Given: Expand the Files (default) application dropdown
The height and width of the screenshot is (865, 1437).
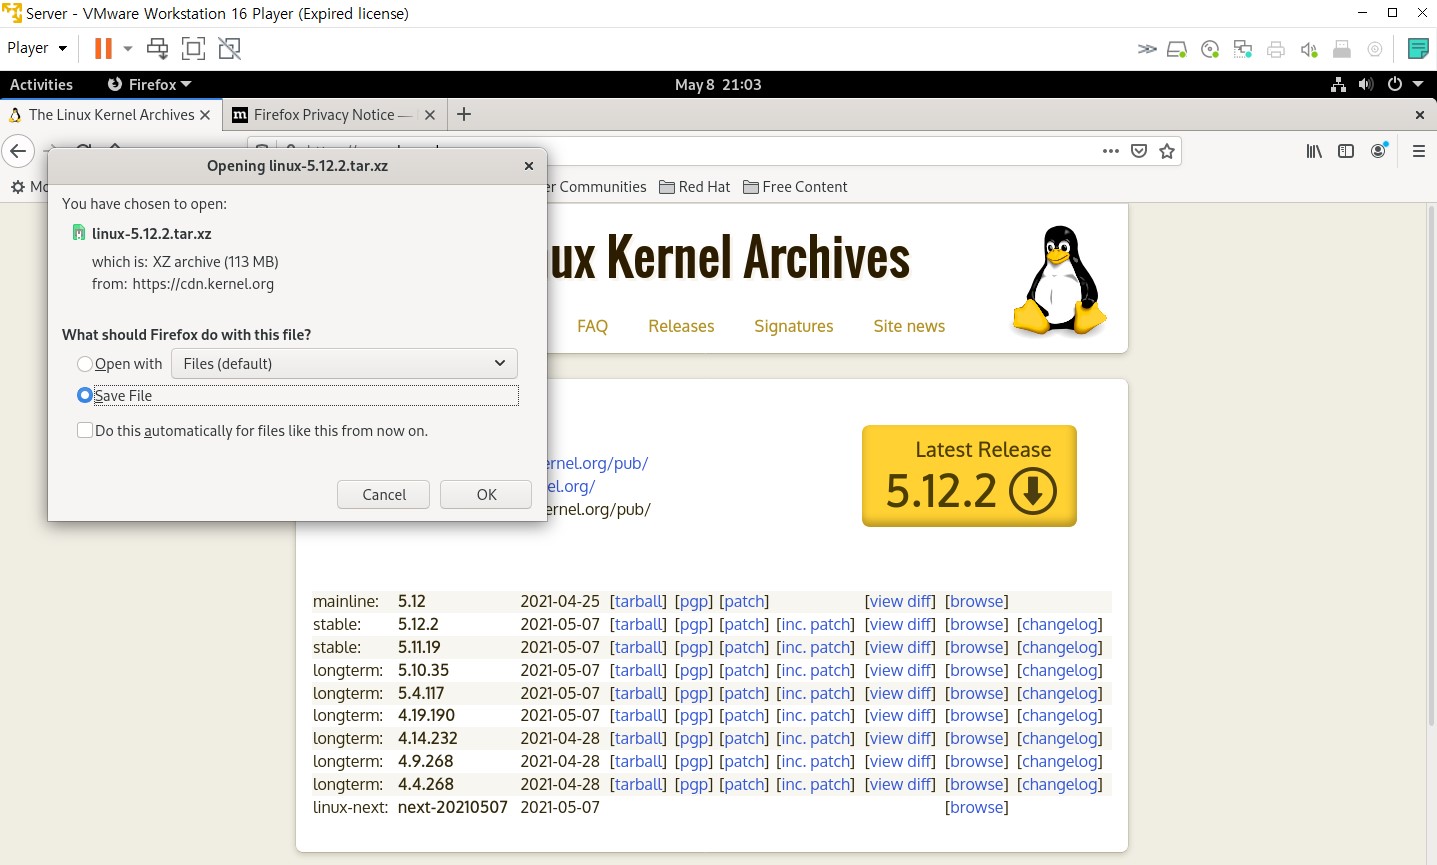Looking at the screenshot, I should pos(344,364).
